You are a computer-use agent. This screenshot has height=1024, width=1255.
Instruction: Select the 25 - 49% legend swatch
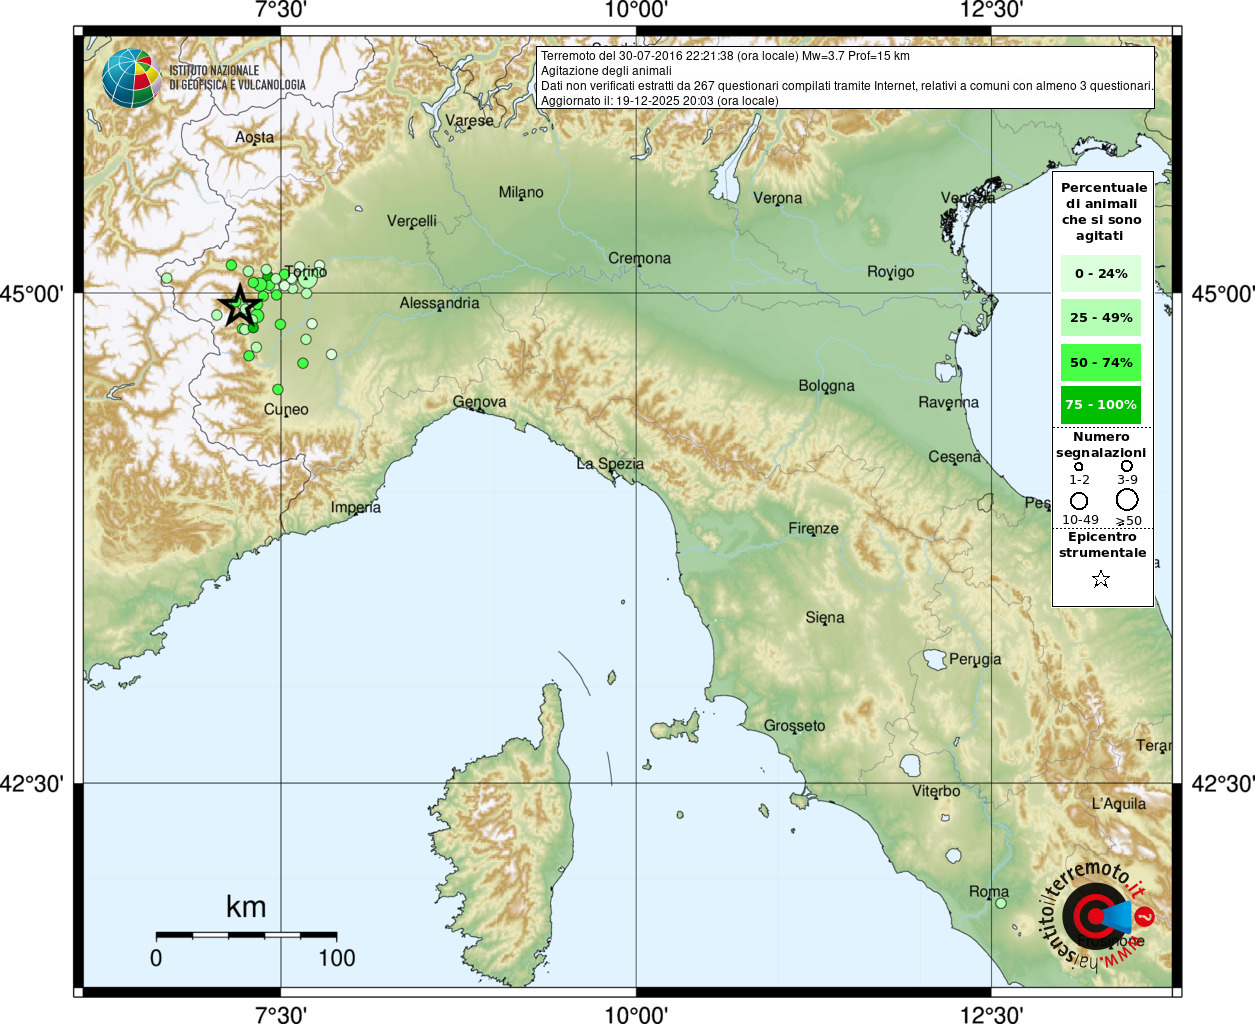(x=1101, y=318)
